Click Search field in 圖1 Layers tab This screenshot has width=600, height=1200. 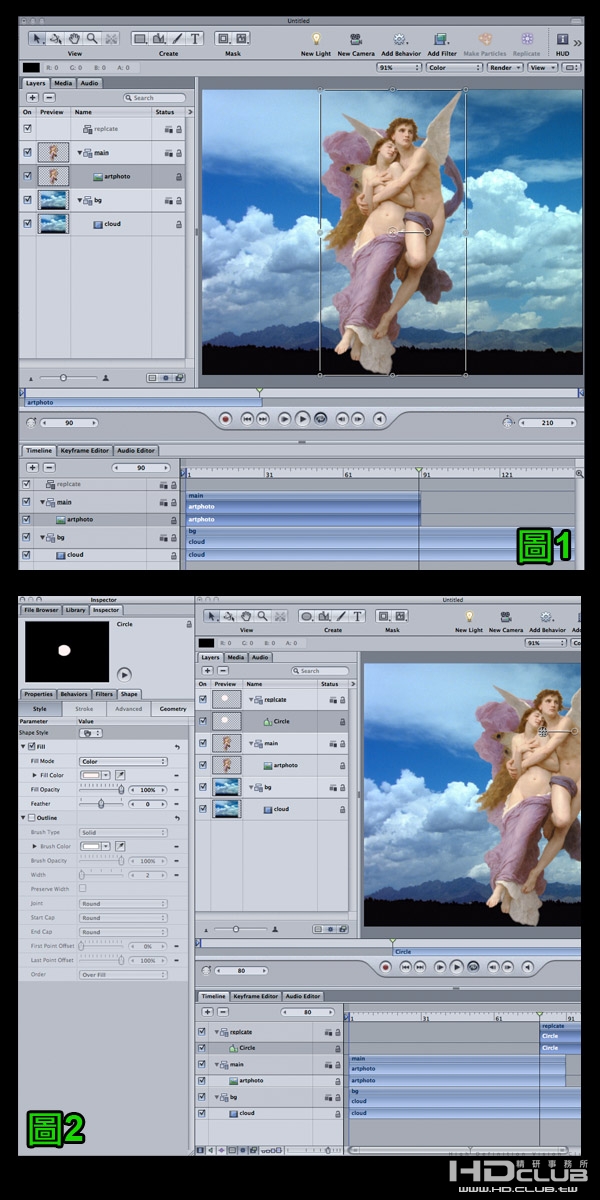154,98
